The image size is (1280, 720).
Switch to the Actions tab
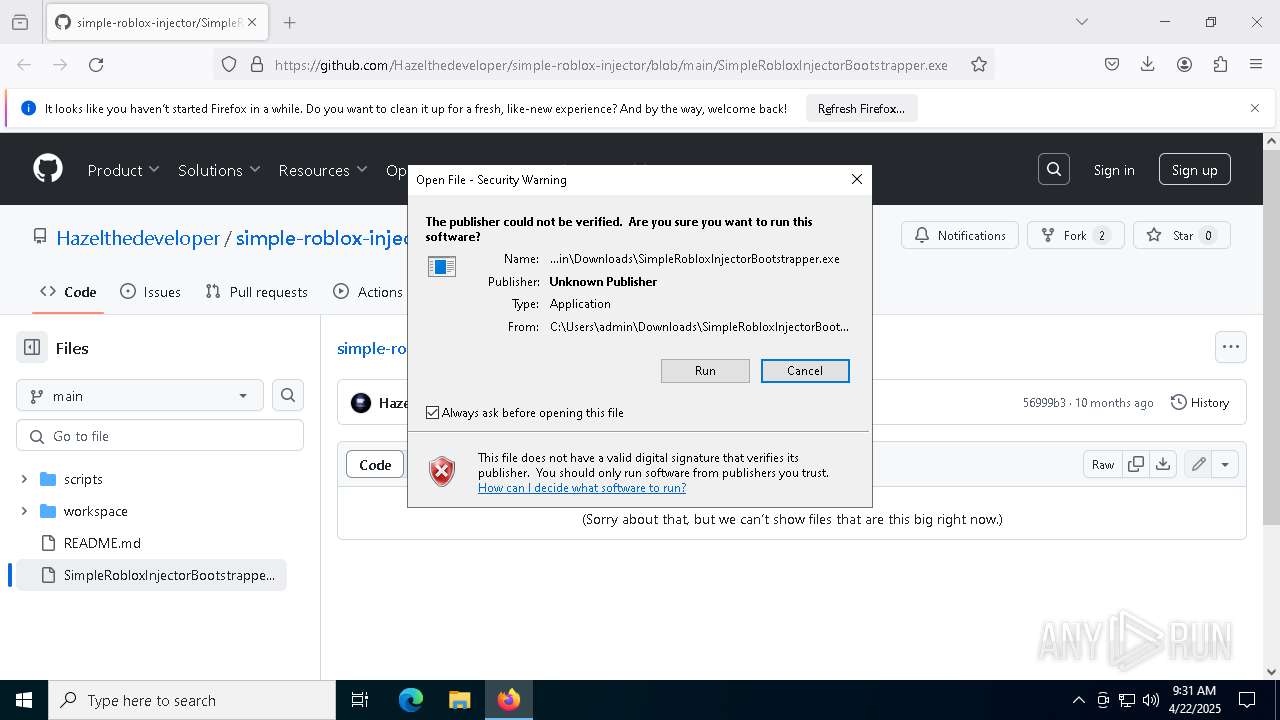[x=368, y=292]
